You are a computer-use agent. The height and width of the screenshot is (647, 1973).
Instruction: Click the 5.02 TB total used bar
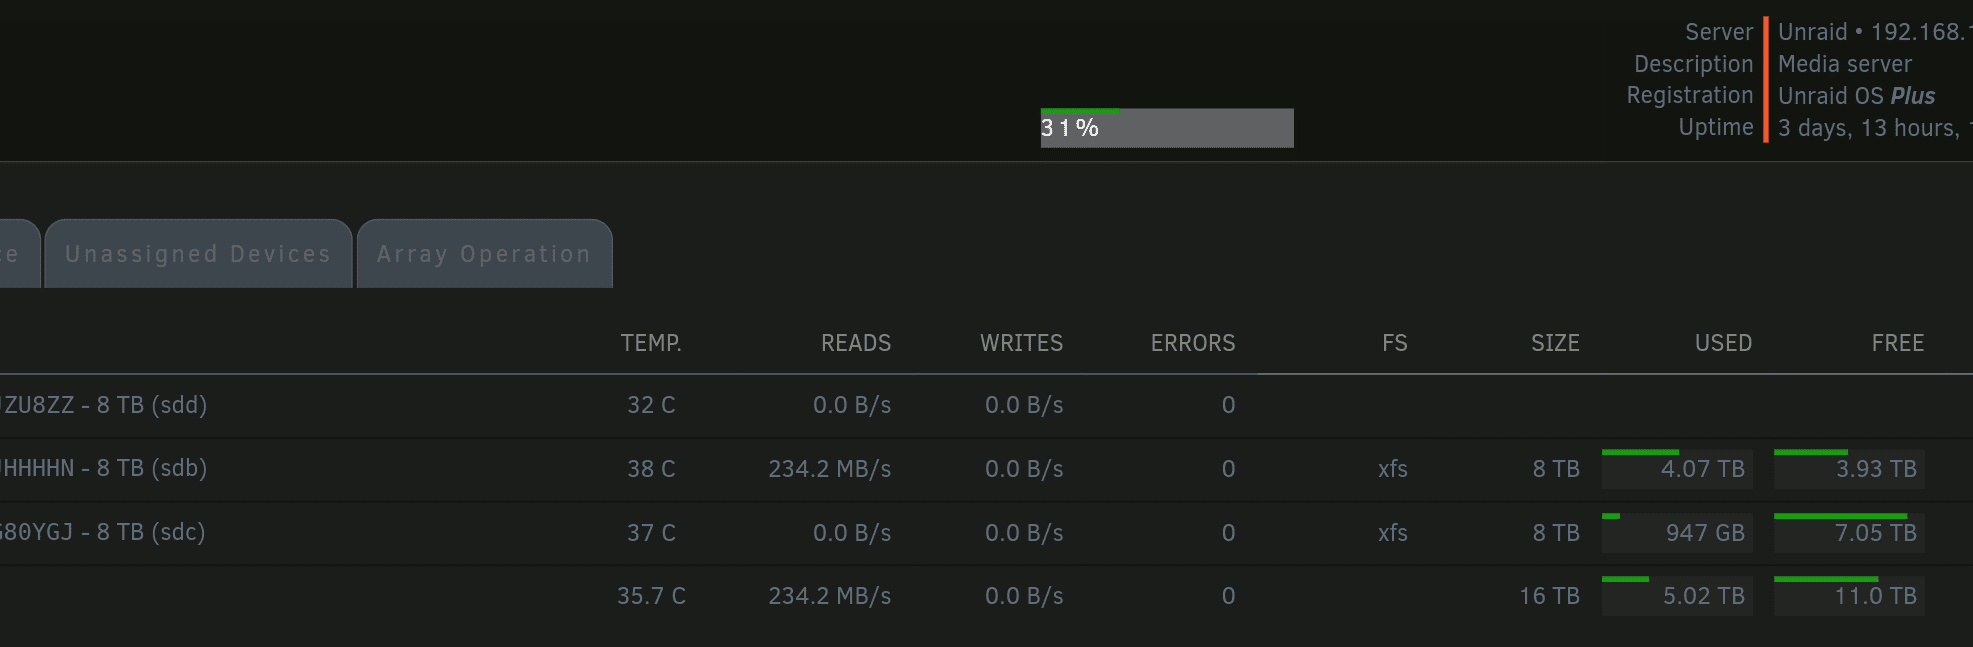click(1677, 595)
